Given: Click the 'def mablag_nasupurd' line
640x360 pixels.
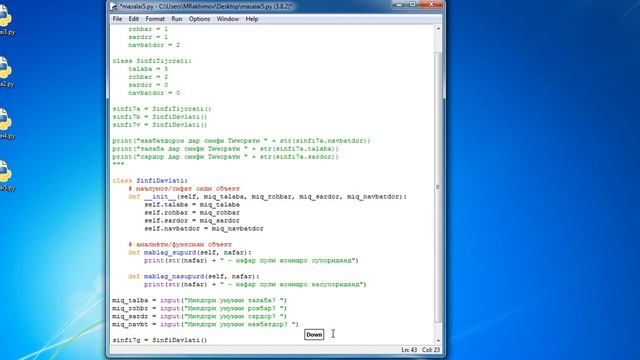Looking at the screenshot, I should (194, 276).
